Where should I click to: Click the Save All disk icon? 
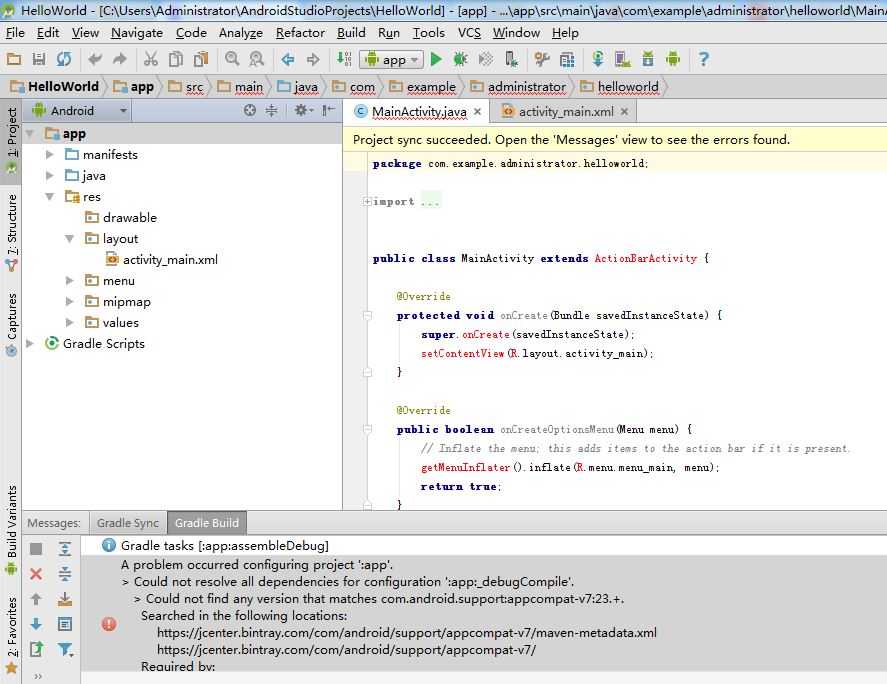click(38, 59)
